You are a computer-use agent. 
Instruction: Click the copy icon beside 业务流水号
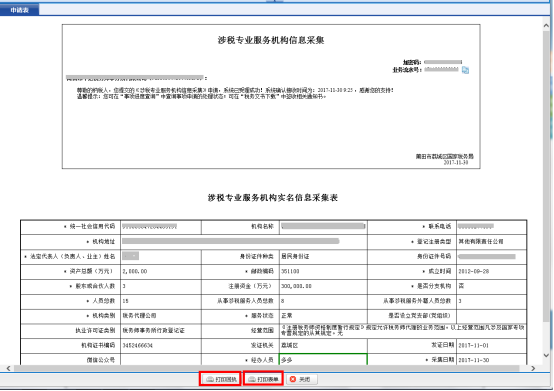pyautogui.click(x=465, y=70)
